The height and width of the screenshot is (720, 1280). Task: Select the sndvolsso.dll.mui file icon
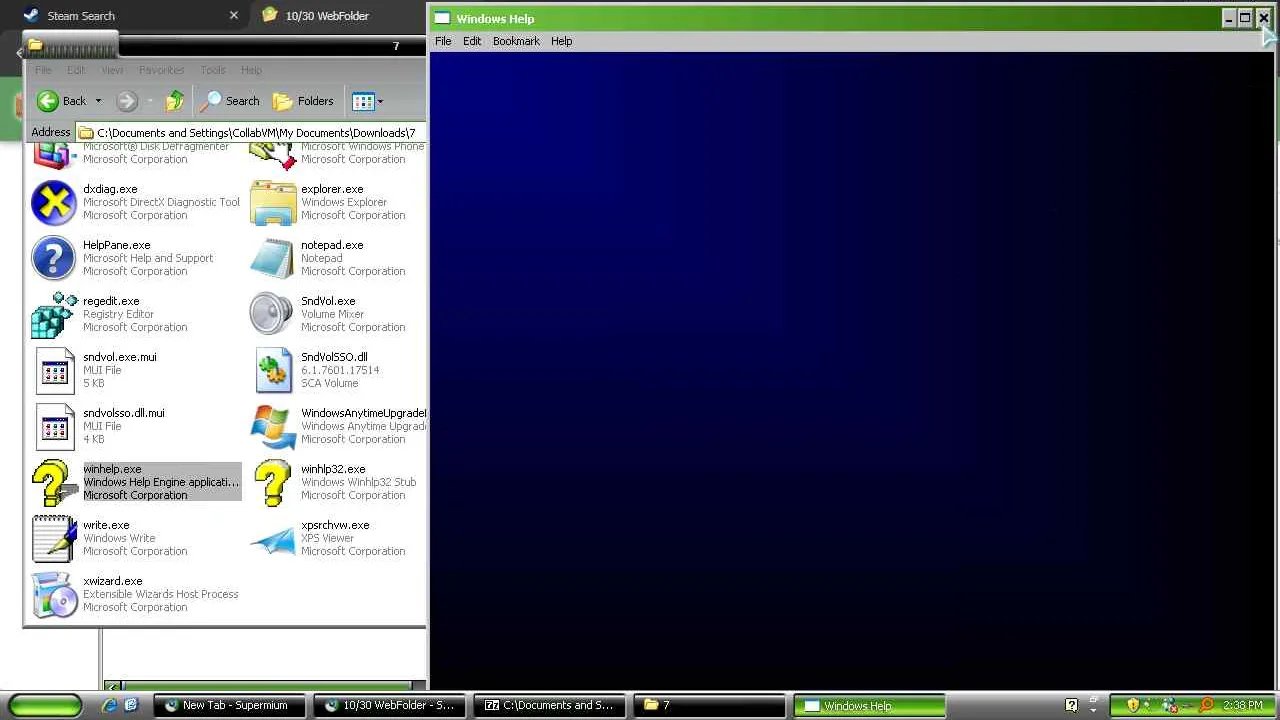(x=54, y=426)
